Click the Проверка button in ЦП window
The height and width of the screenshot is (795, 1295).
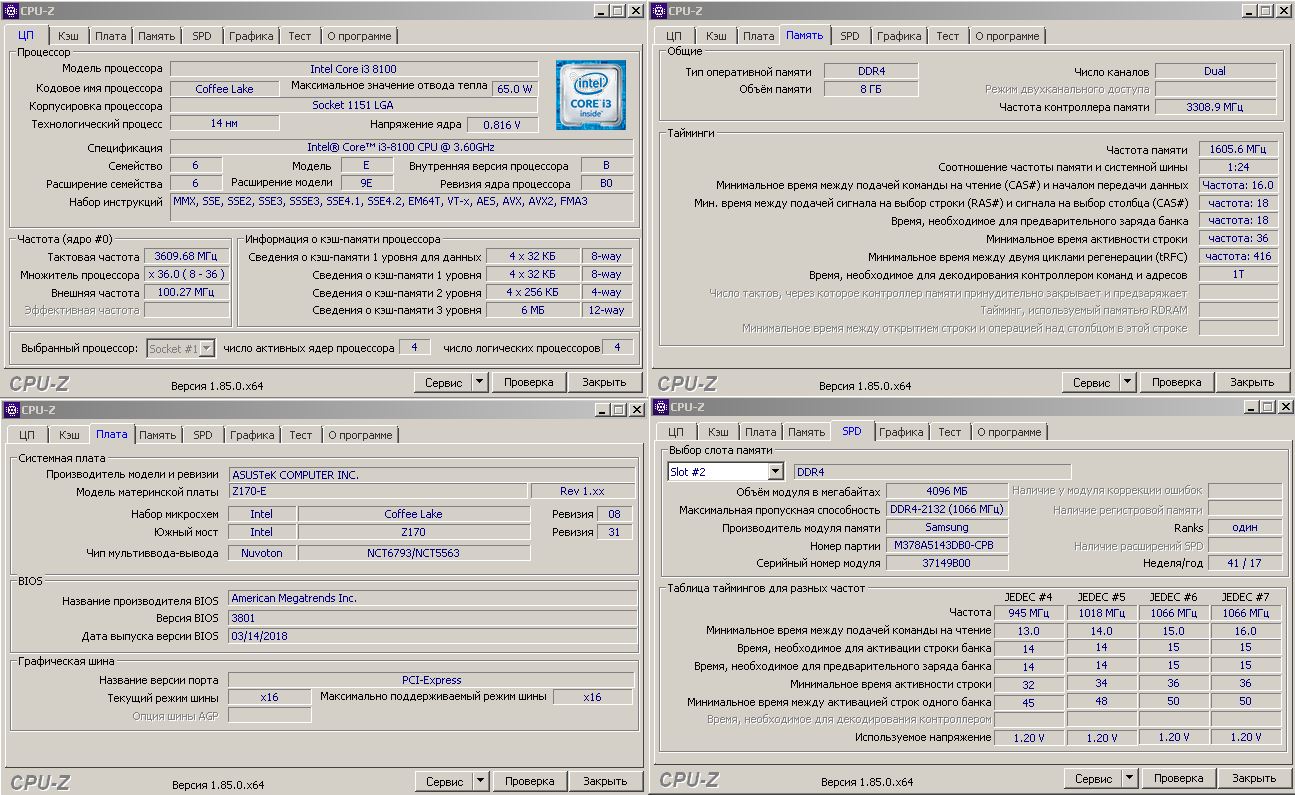point(528,382)
